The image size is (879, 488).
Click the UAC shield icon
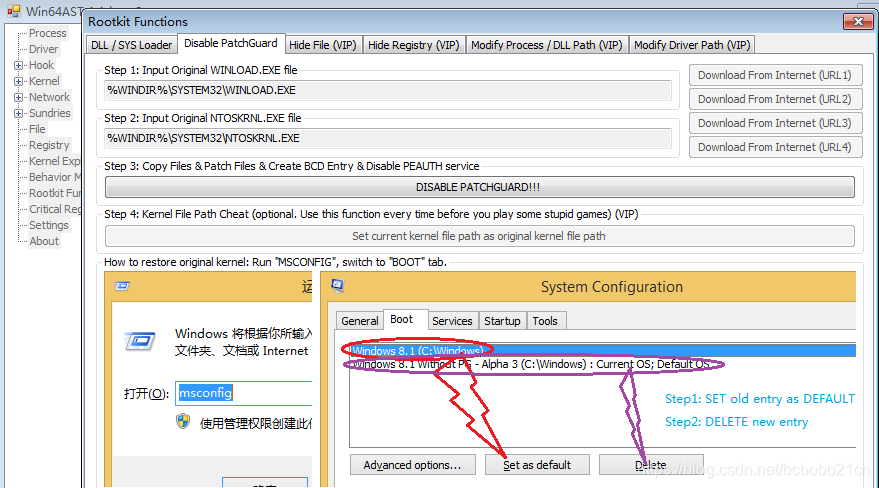point(183,421)
